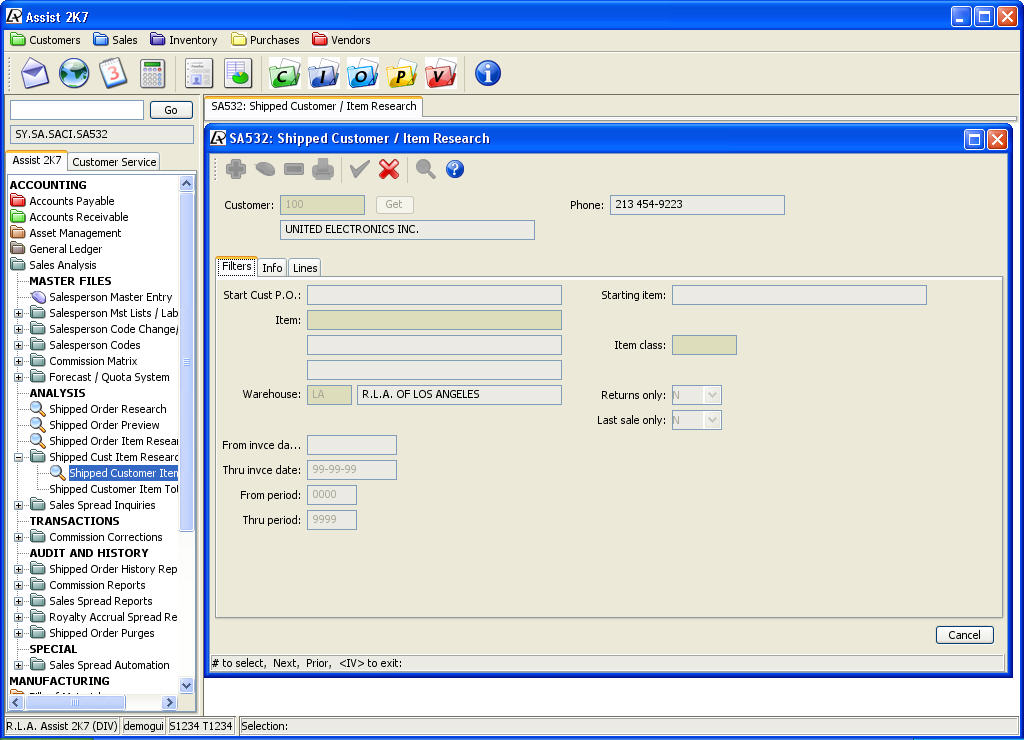Select Shipped Order Research in tree
Image resolution: width=1024 pixels, height=740 pixels.
click(107, 409)
